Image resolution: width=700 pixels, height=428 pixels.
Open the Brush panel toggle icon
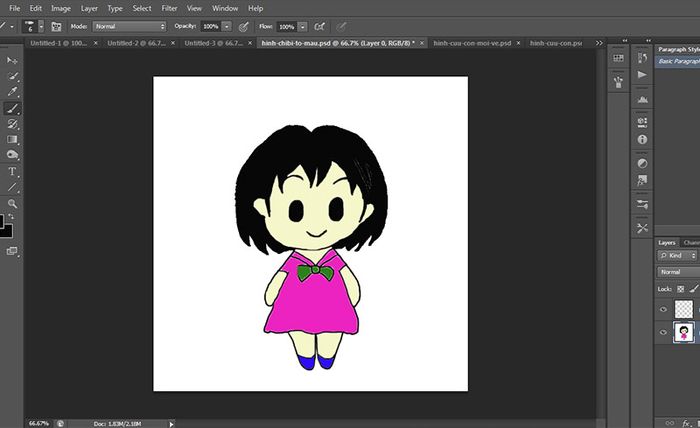[56, 27]
